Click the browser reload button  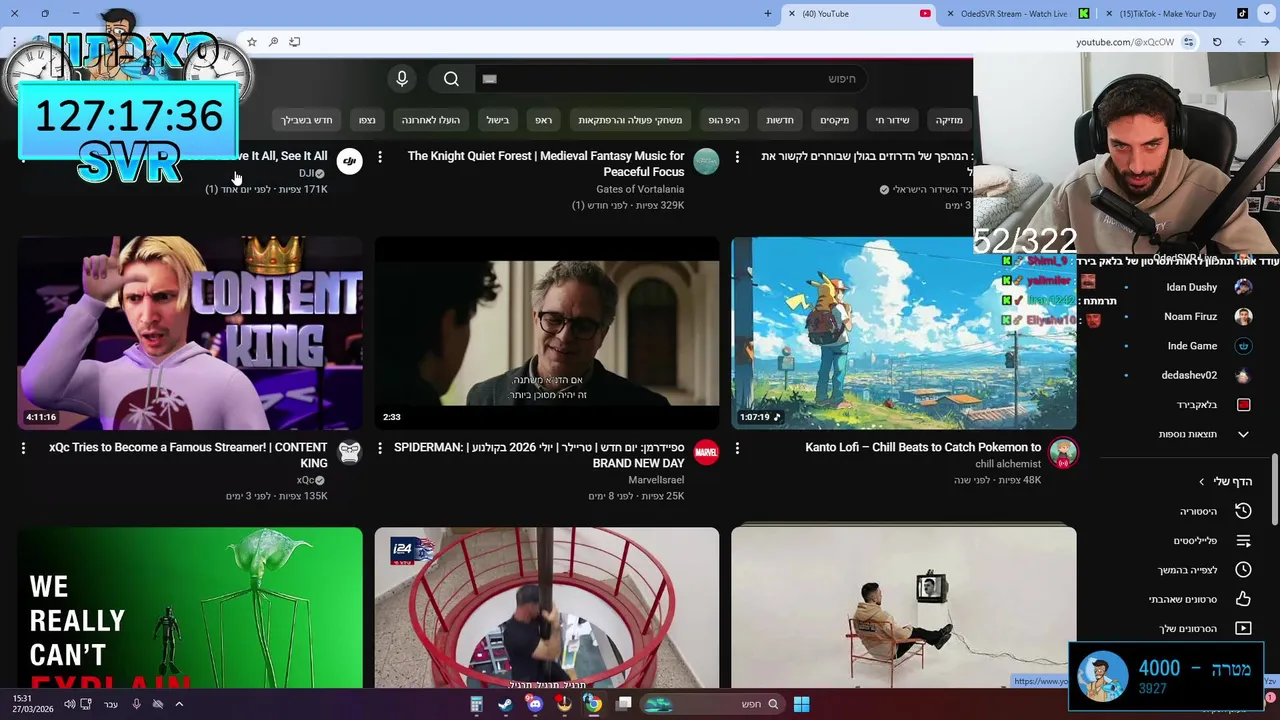(1217, 42)
